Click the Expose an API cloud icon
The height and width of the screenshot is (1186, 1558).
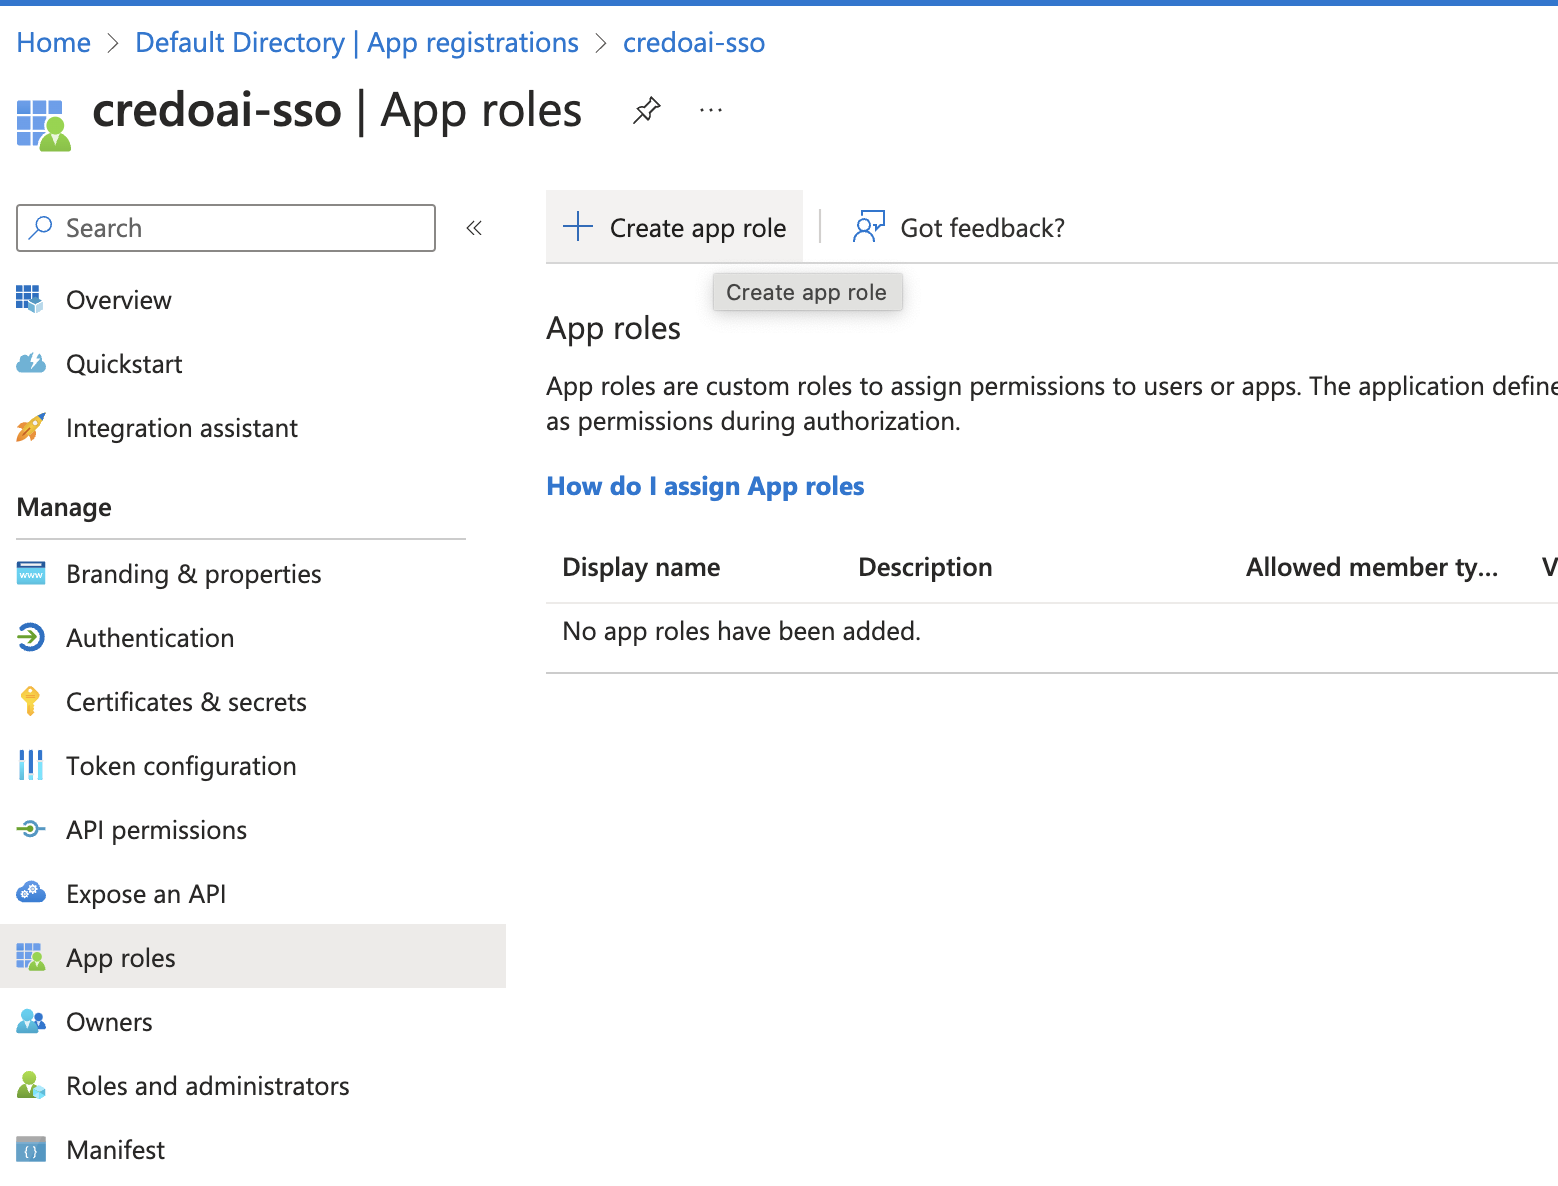click(31, 892)
